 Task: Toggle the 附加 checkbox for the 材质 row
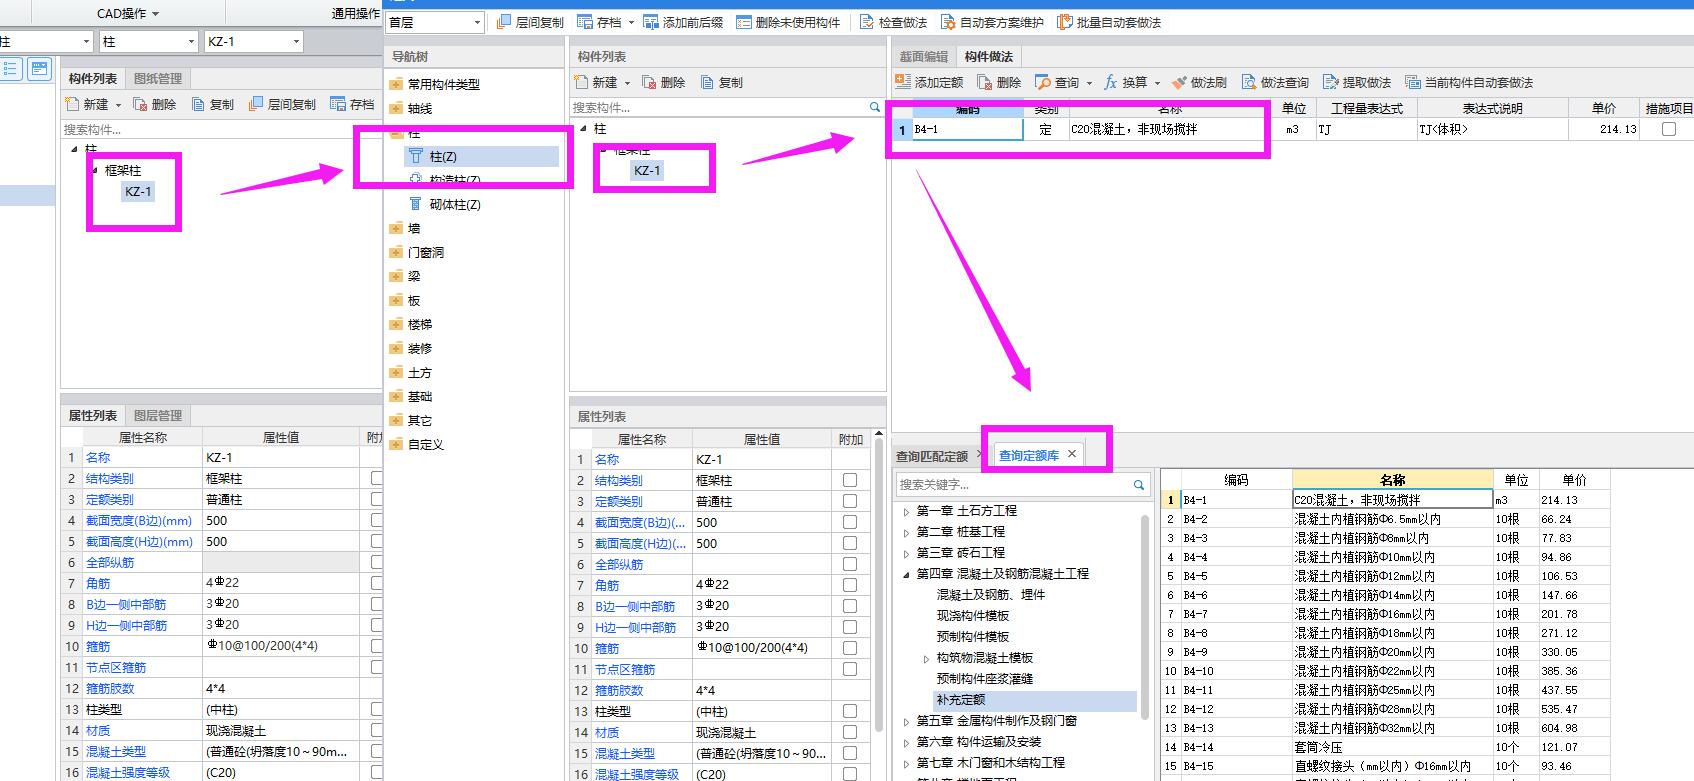coord(850,732)
